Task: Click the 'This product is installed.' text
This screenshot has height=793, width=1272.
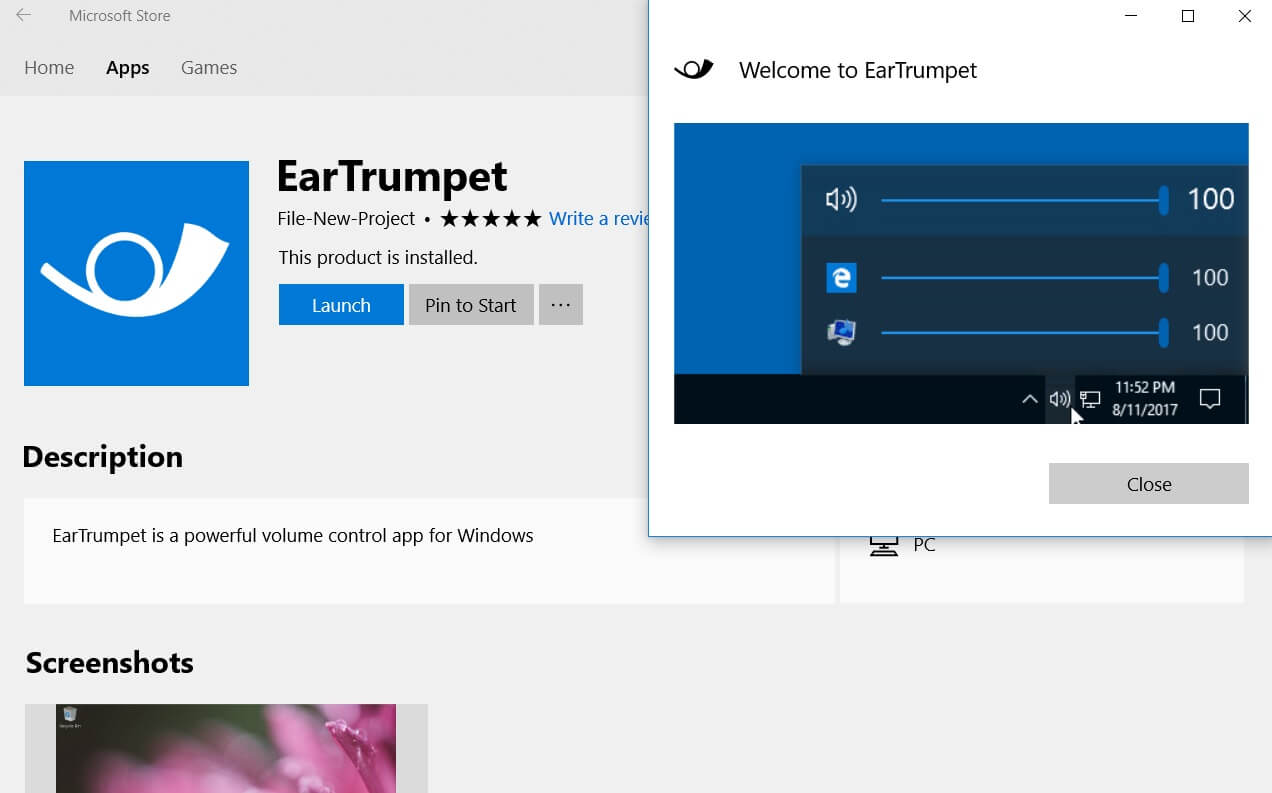Action: point(378,257)
